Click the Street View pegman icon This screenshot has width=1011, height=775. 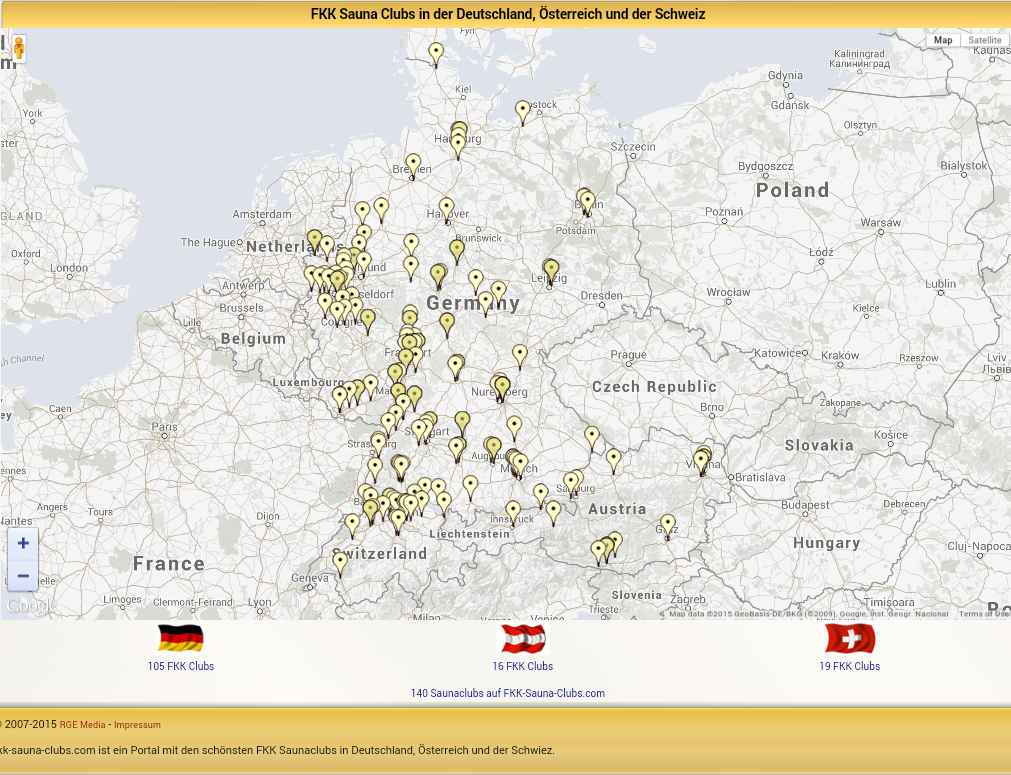coord(18,47)
